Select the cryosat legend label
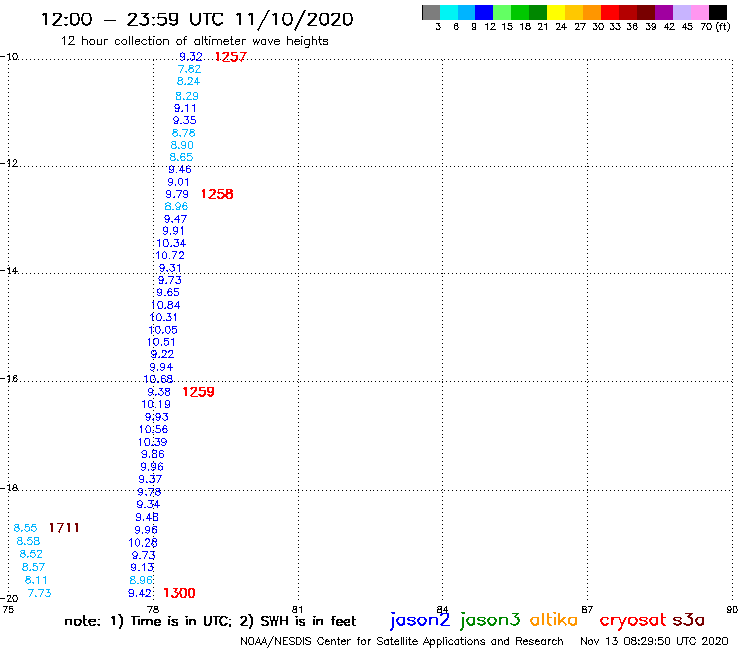This screenshot has height=650, width=740. [x=632, y=620]
